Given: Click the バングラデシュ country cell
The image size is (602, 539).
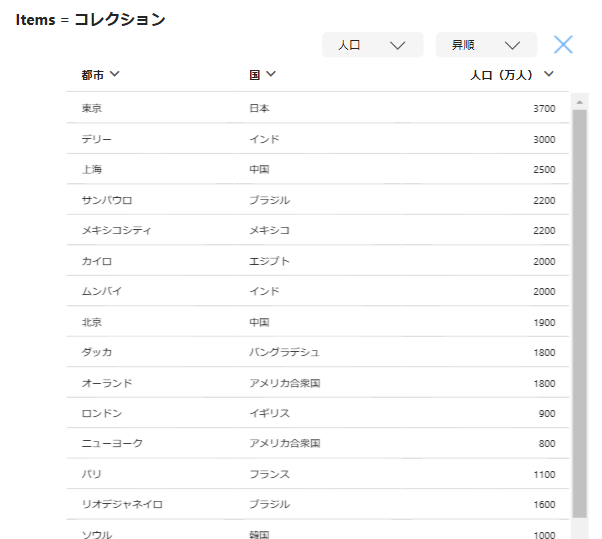Looking at the screenshot, I should pos(284,352).
